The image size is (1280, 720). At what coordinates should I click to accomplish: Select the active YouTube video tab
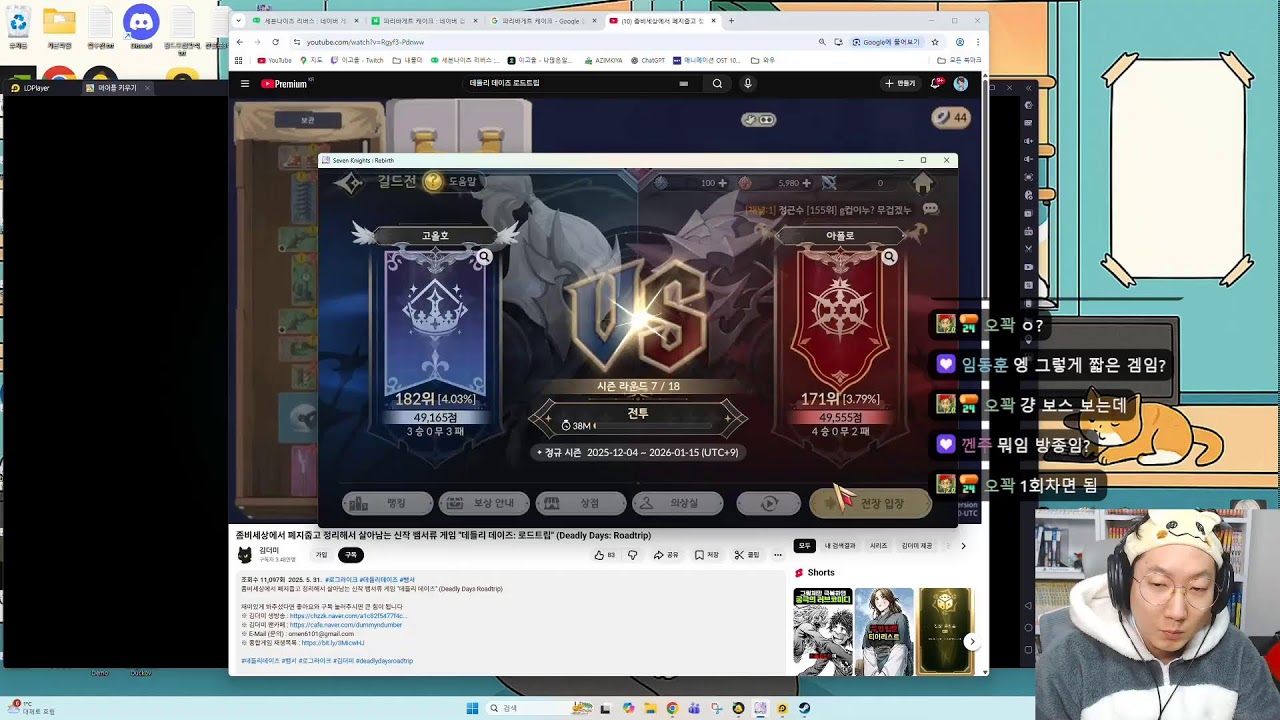(662, 20)
